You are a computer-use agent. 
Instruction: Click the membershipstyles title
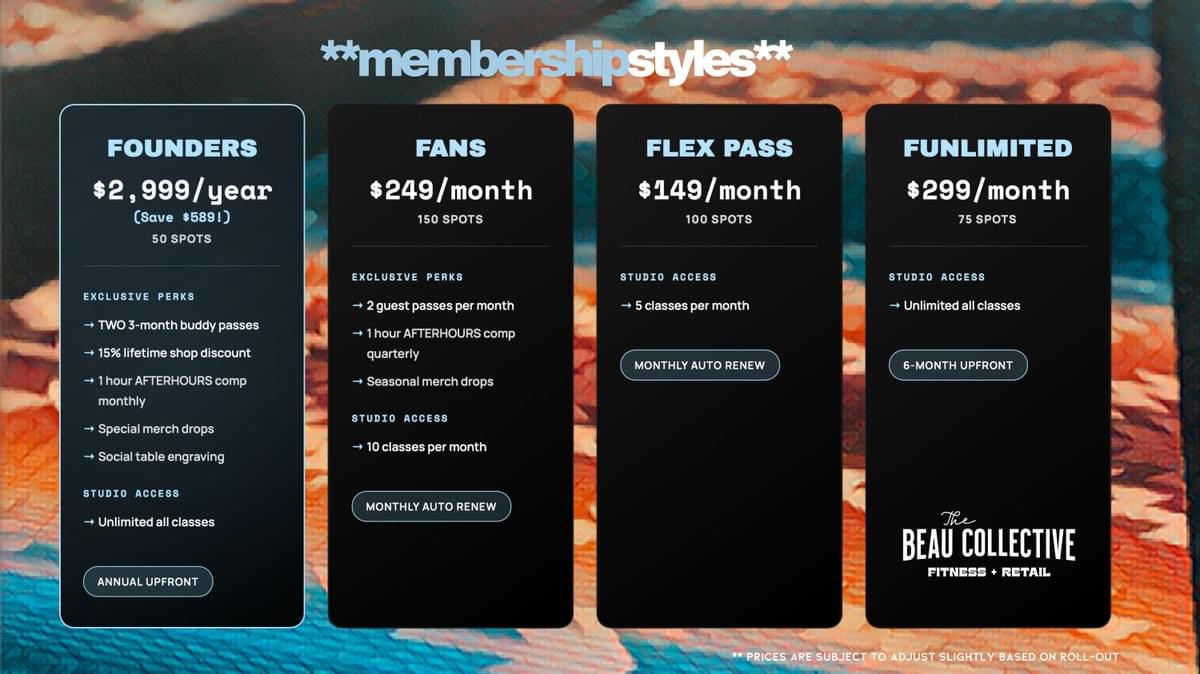coord(557,62)
